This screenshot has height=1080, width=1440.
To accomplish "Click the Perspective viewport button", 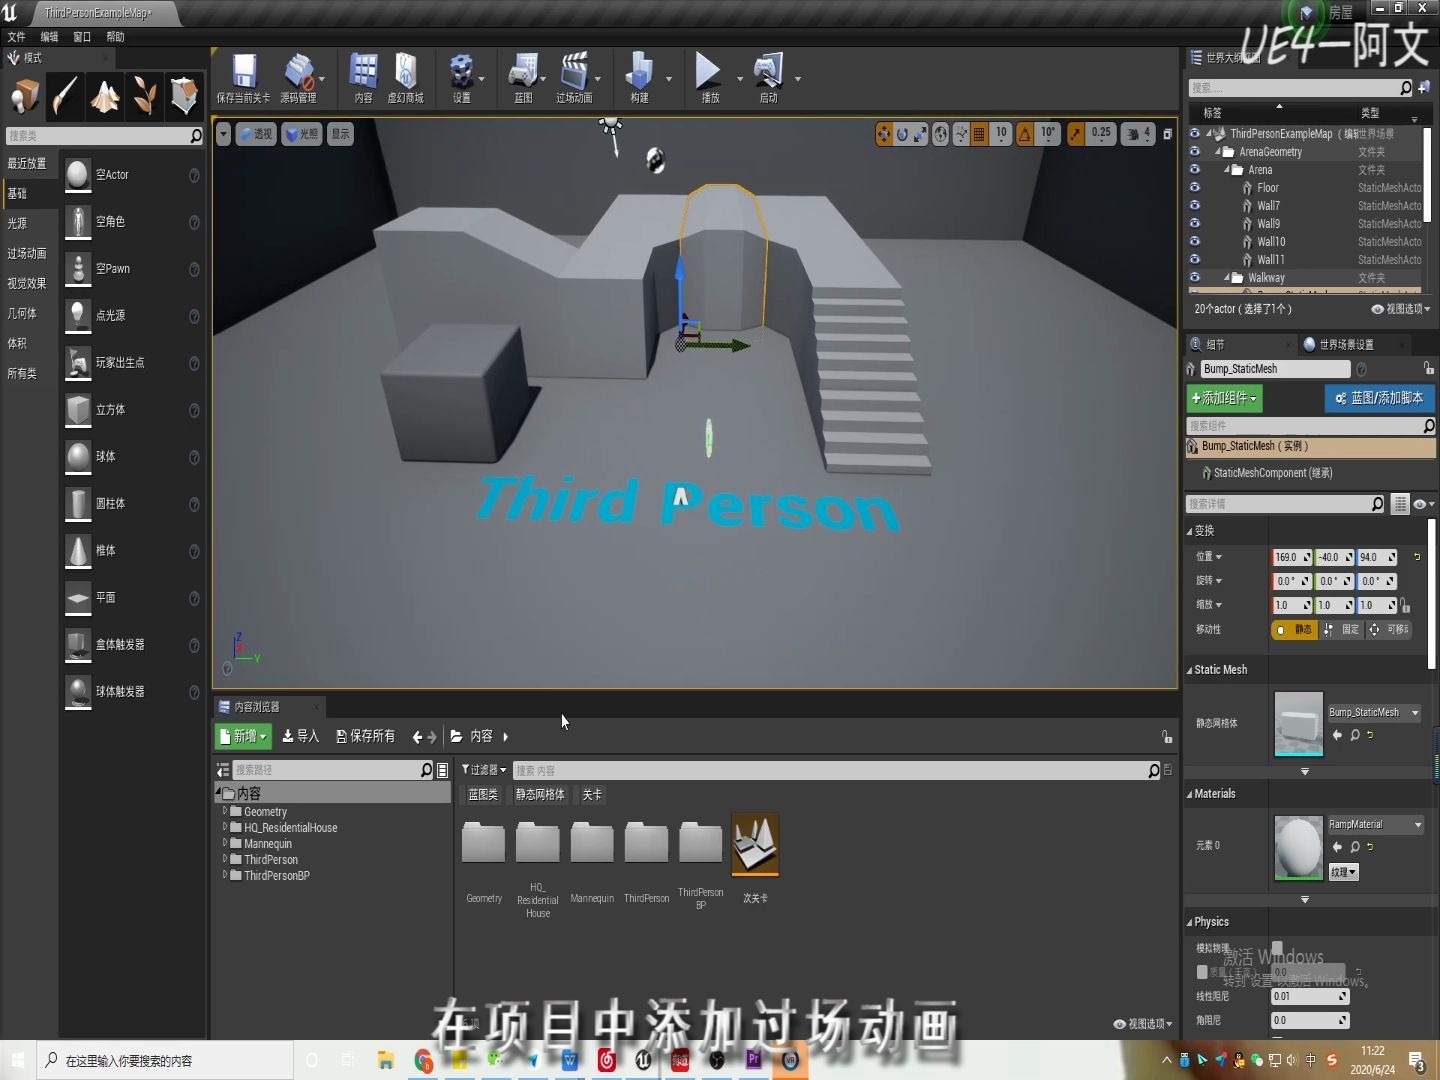I will [256, 134].
